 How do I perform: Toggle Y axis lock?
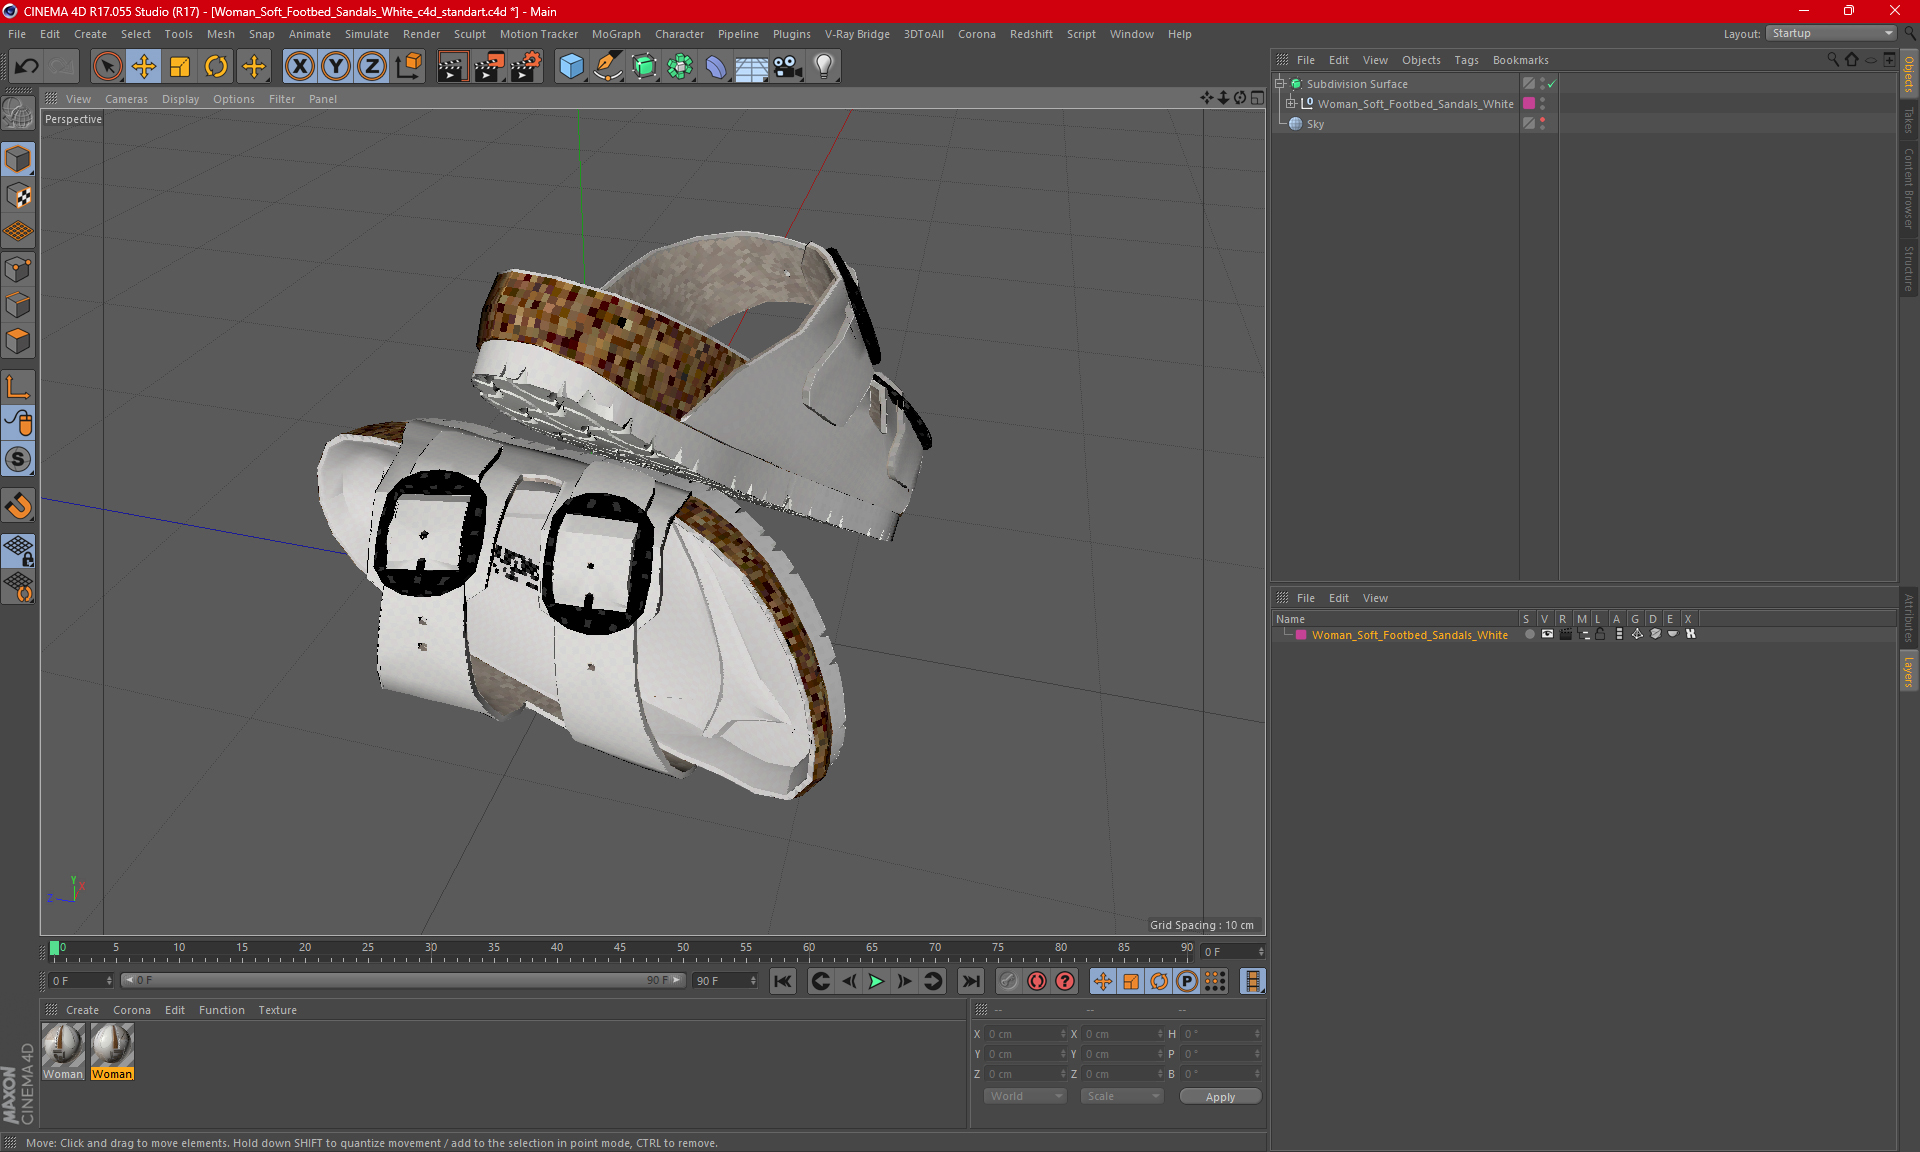(336, 67)
